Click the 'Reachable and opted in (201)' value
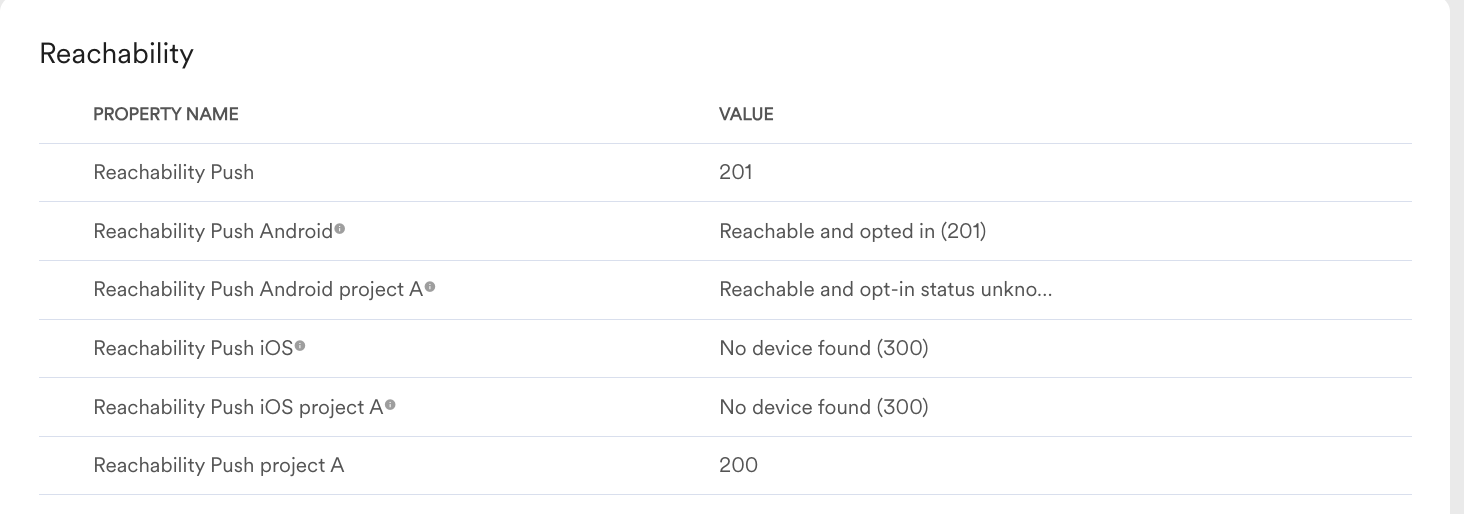This screenshot has width=1464, height=514. (x=852, y=231)
